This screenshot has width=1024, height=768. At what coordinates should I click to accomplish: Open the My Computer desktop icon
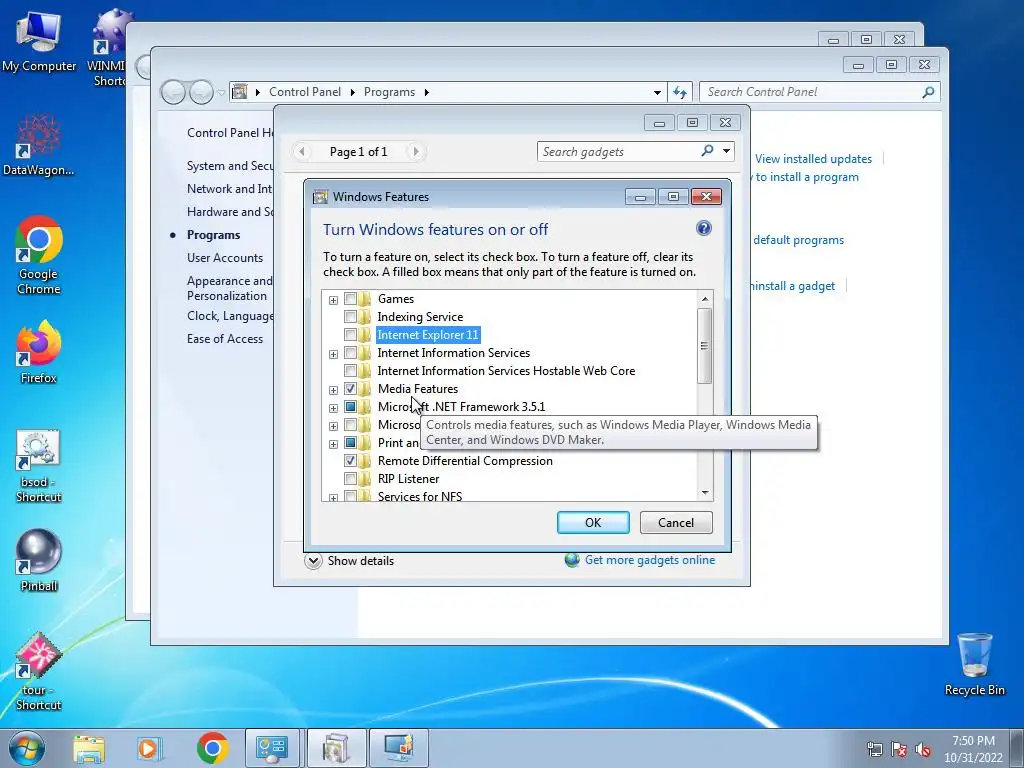click(39, 40)
